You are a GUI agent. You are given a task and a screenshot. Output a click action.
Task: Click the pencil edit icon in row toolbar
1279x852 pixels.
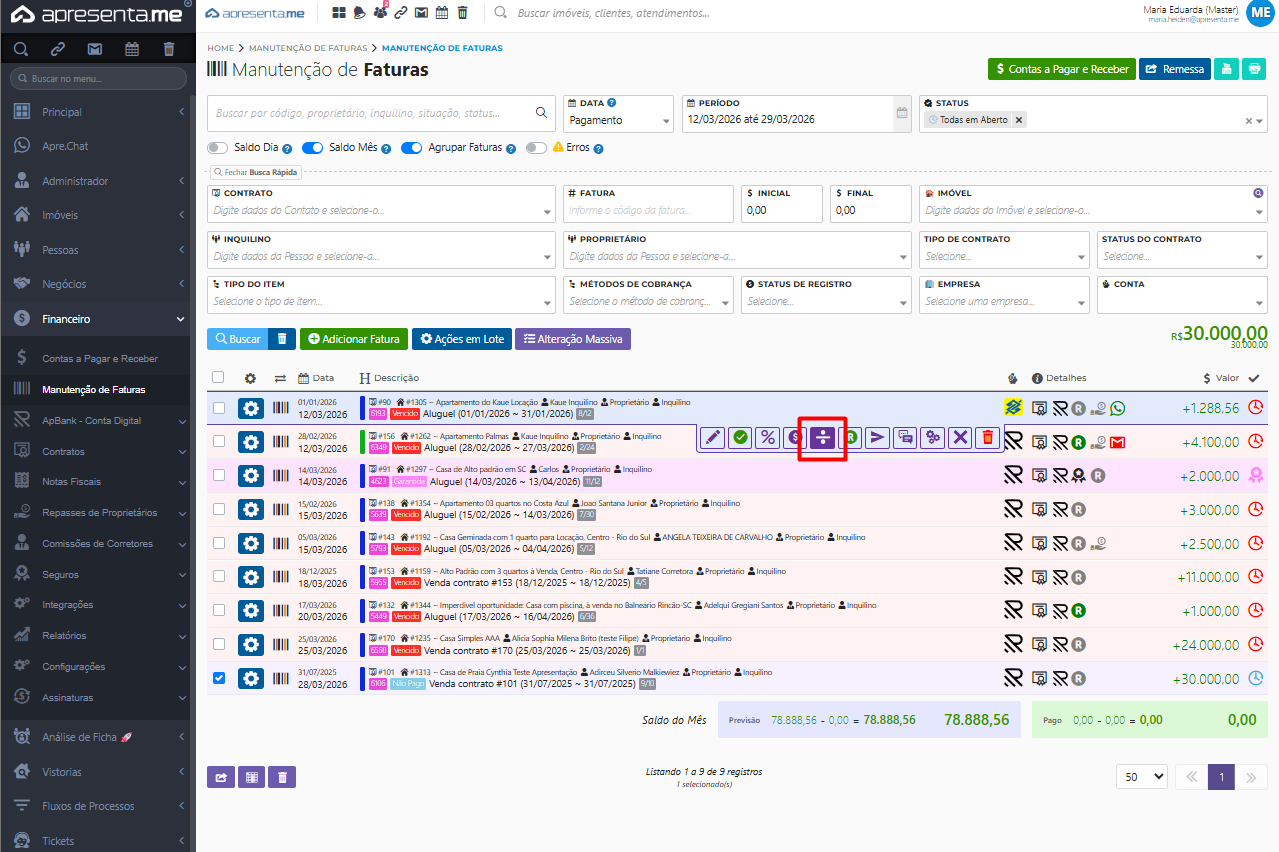click(x=712, y=438)
